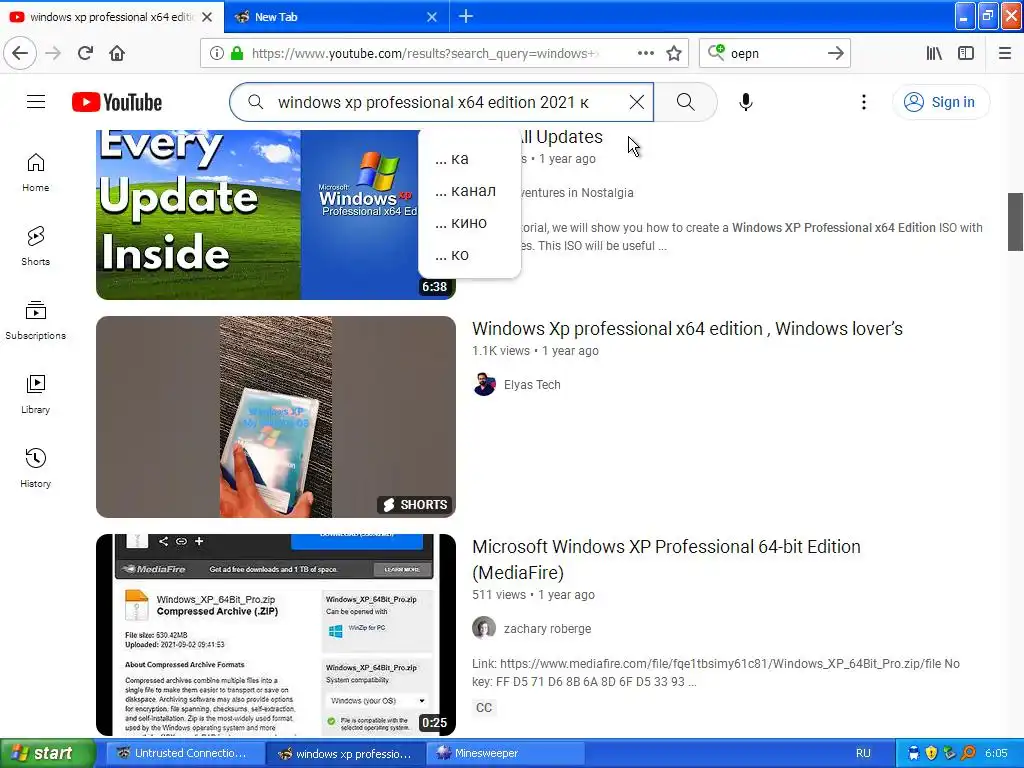The height and width of the screenshot is (768, 1024).
Task: Toggle the browser sidebar icon
Action: [966, 54]
